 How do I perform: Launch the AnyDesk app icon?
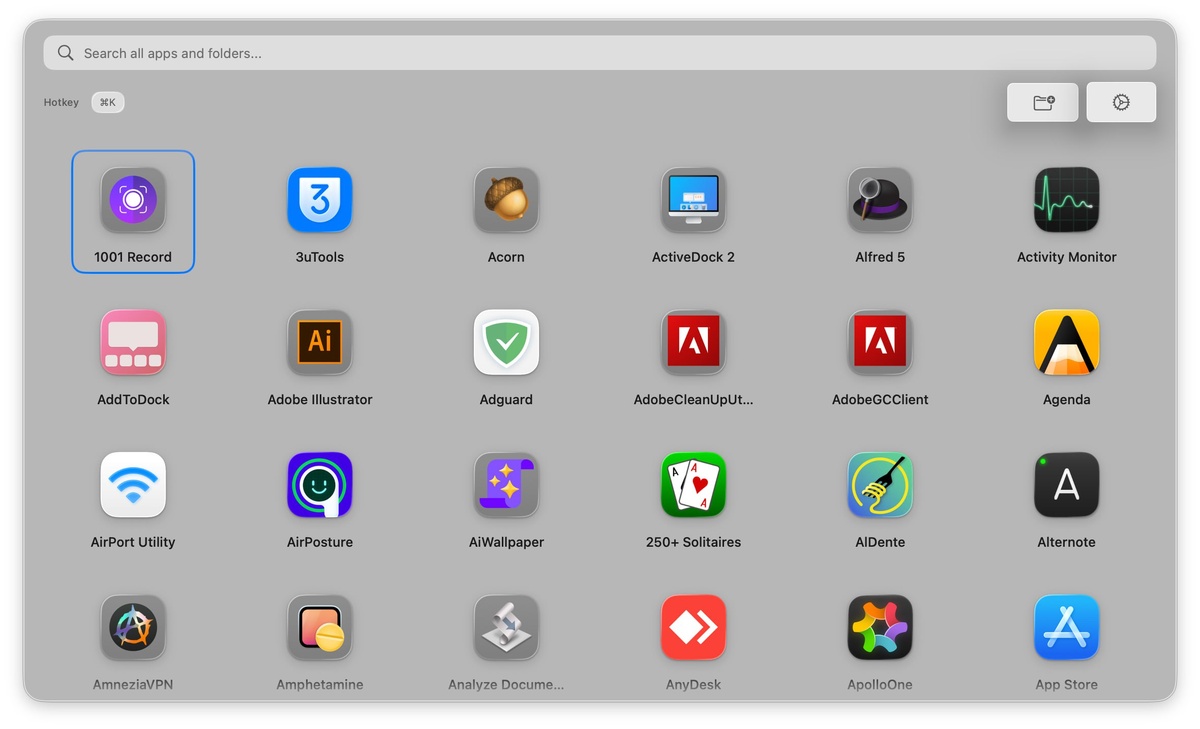pos(693,628)
